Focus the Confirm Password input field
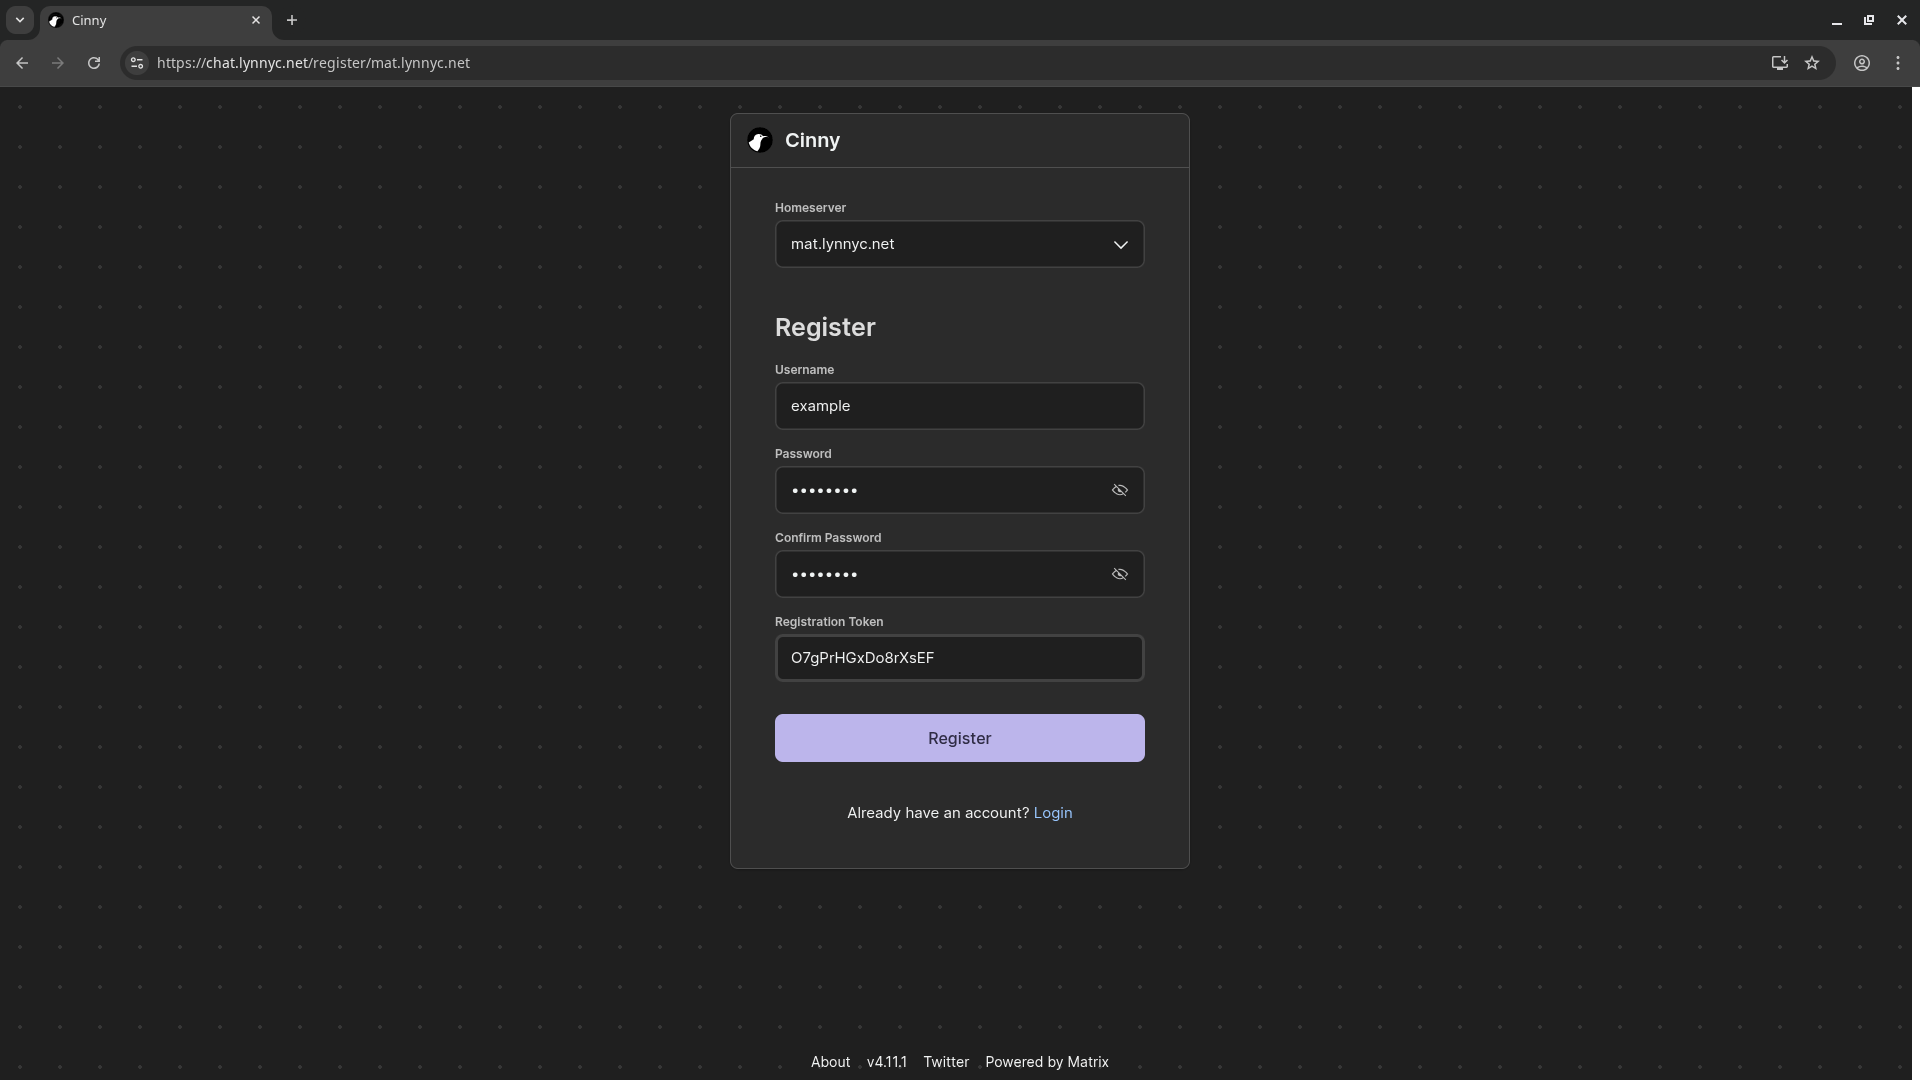This screenshot has width=1920, height=1080. coord(960,574)
